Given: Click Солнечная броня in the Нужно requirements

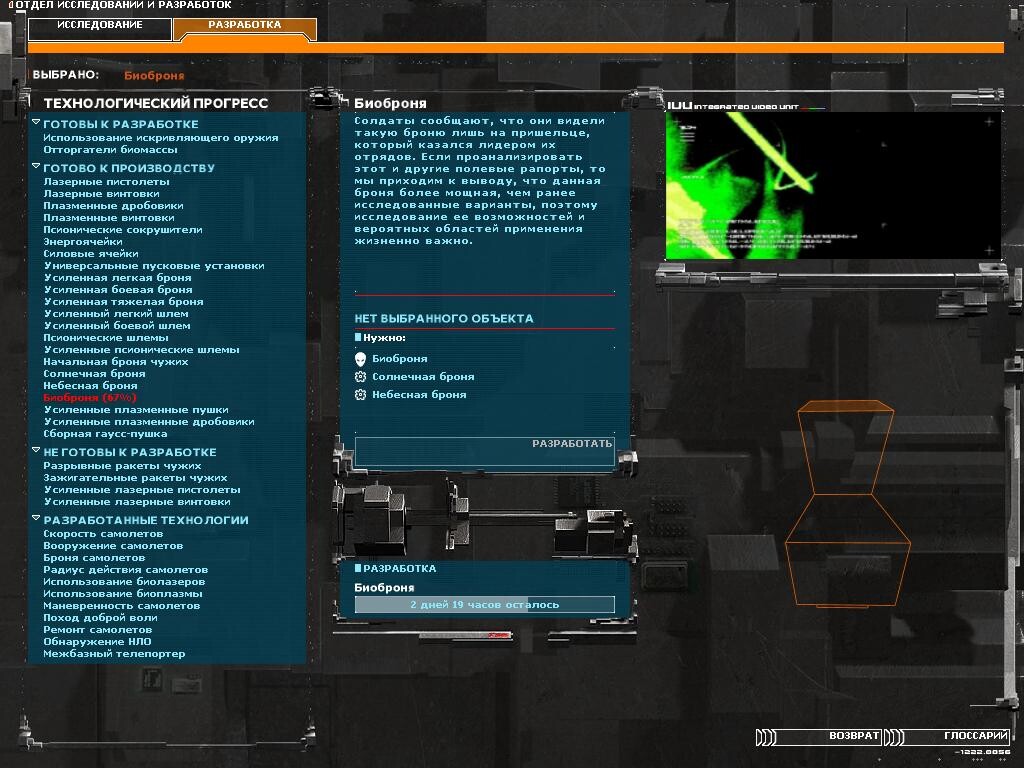Looking at the screenshot, I should pos(423,377).
